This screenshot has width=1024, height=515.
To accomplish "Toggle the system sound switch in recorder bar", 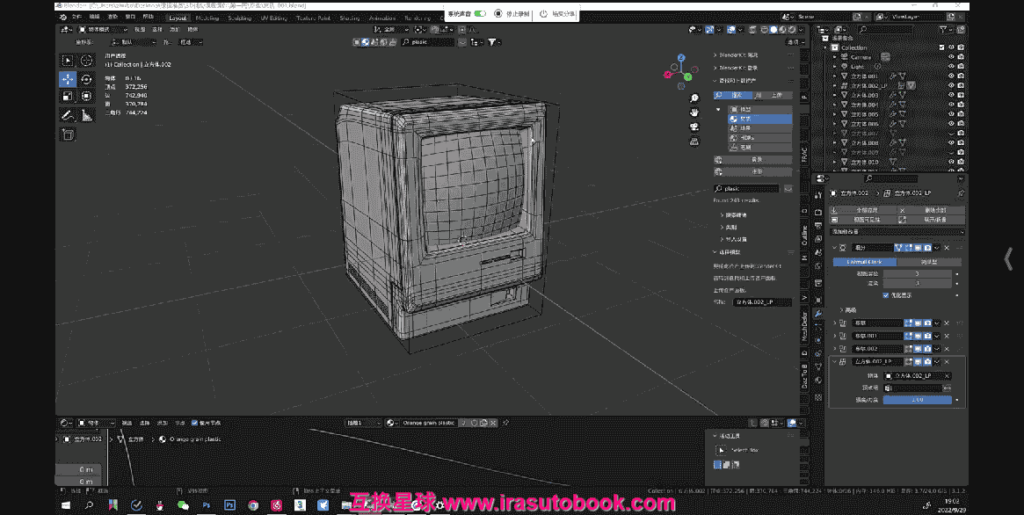I will tap(480, 14).
